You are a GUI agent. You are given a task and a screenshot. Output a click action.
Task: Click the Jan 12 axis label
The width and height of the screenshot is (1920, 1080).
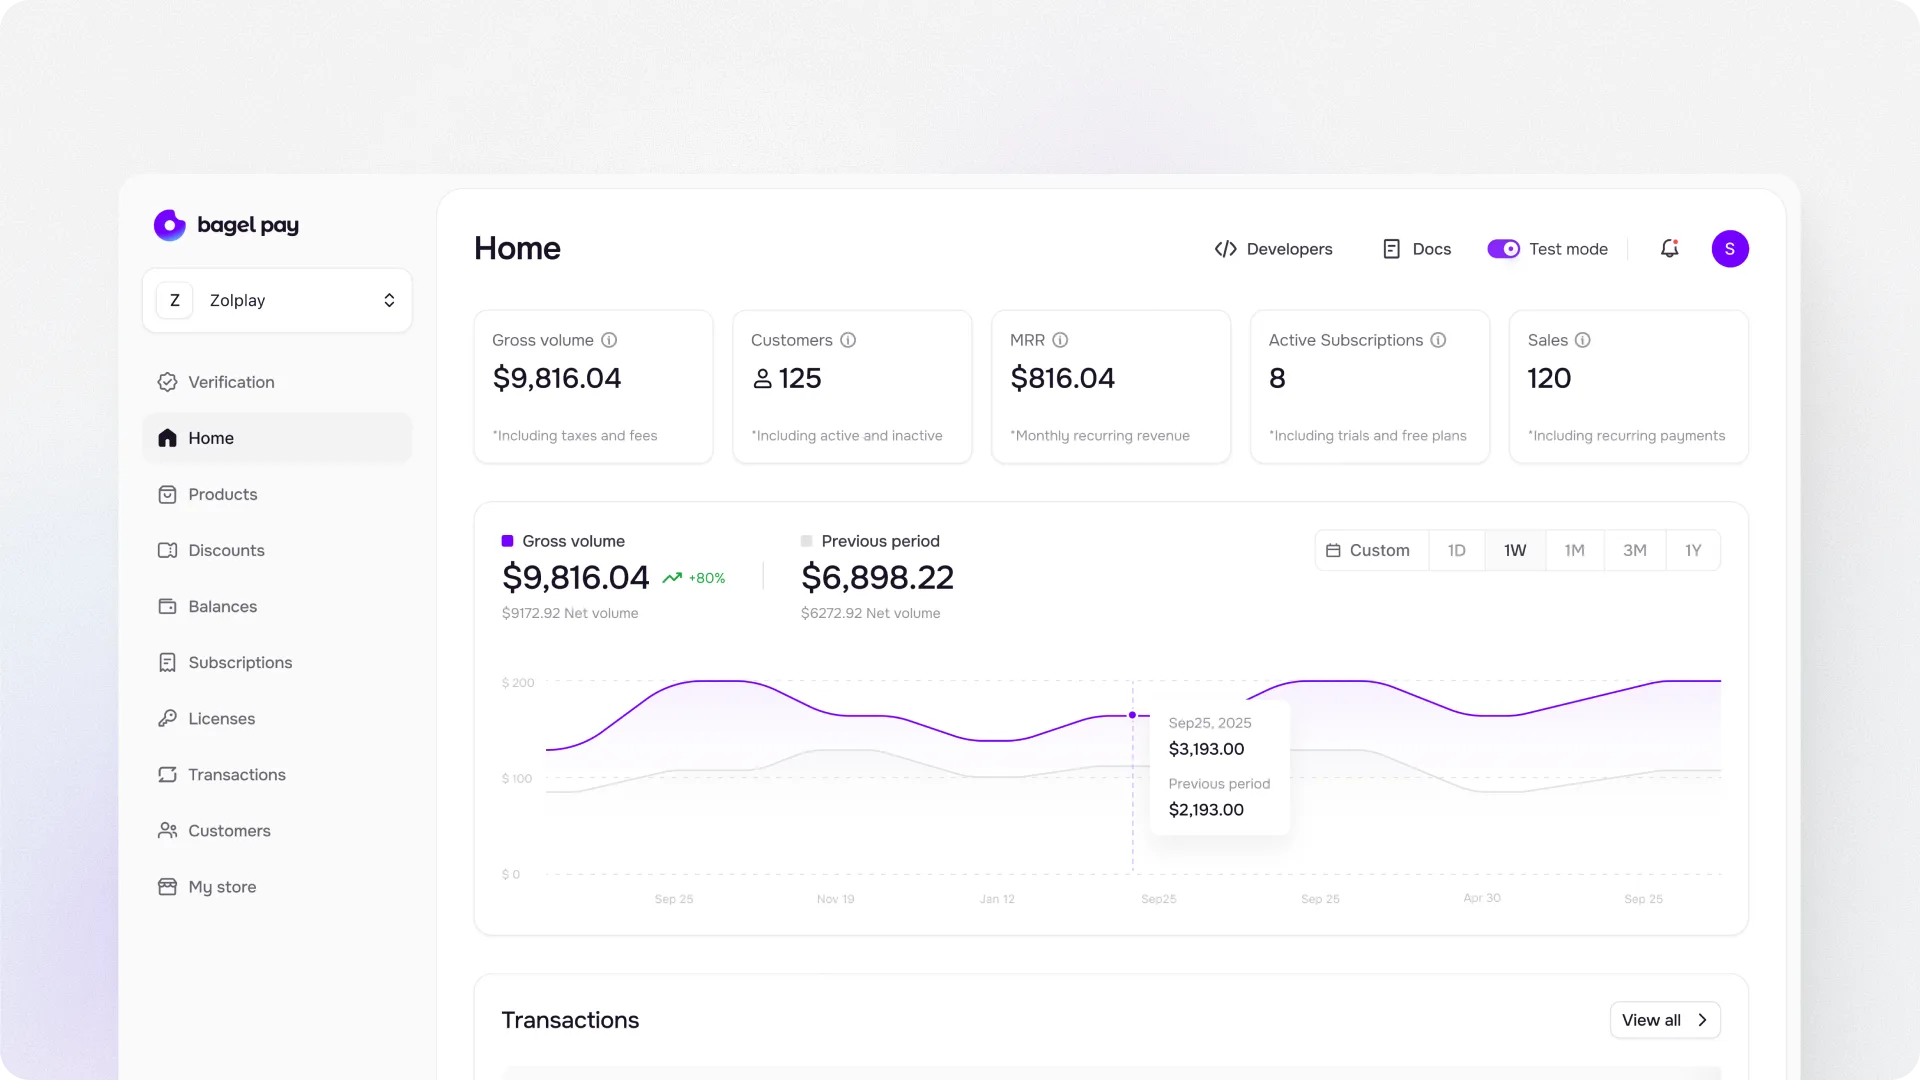coord(997,899)
